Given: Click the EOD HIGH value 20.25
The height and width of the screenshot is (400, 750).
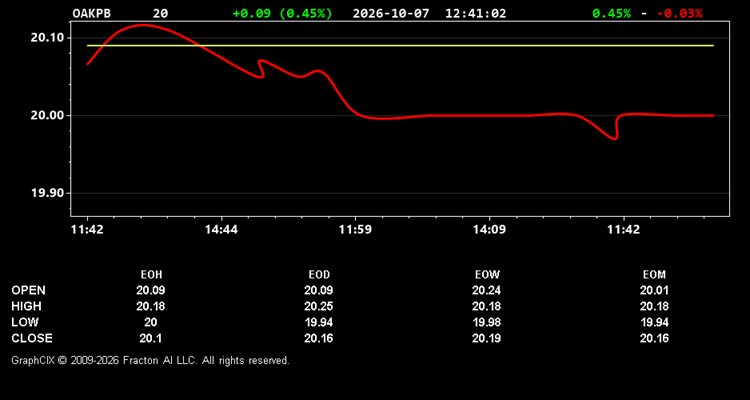Looking at the screenshot, I should [x=319, y=306].
